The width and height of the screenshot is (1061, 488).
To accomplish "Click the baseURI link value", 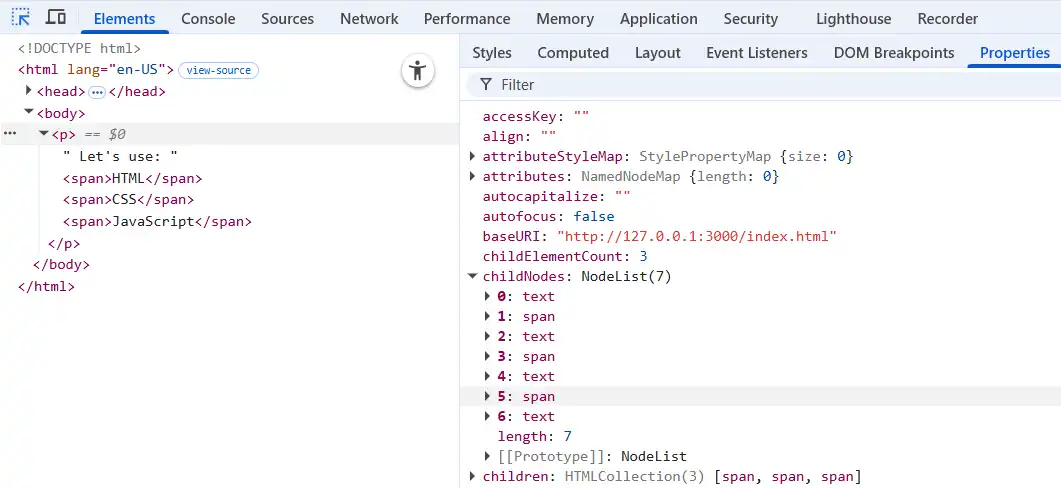I will tap(696, 237).
